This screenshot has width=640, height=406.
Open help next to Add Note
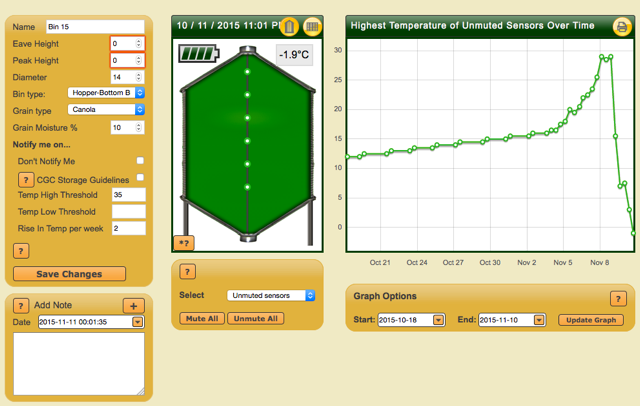pos(21,305)
